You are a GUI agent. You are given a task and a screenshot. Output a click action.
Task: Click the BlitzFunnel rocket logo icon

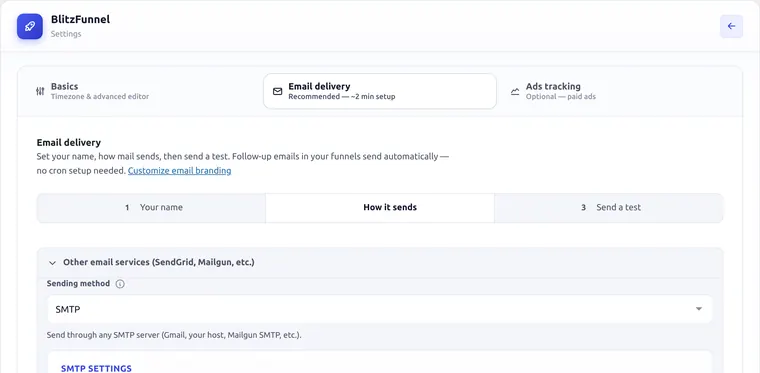click(30, 26)
